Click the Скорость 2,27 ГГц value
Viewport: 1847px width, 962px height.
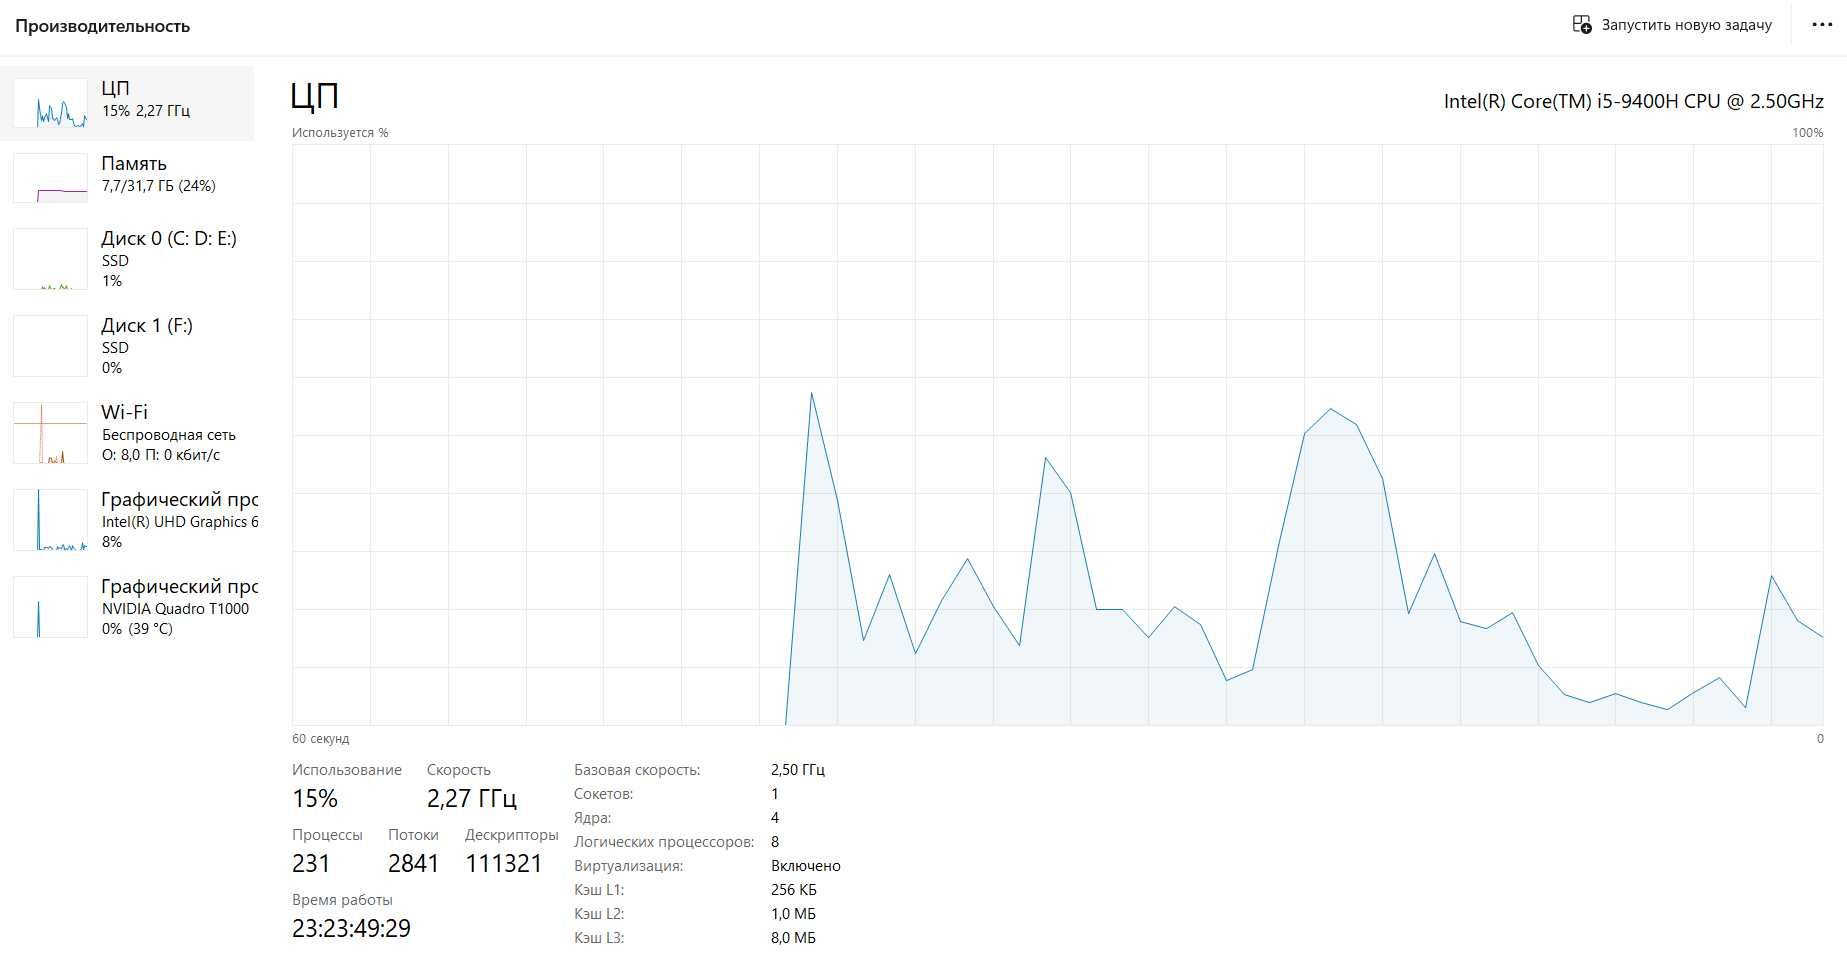[x=472, y=799]
